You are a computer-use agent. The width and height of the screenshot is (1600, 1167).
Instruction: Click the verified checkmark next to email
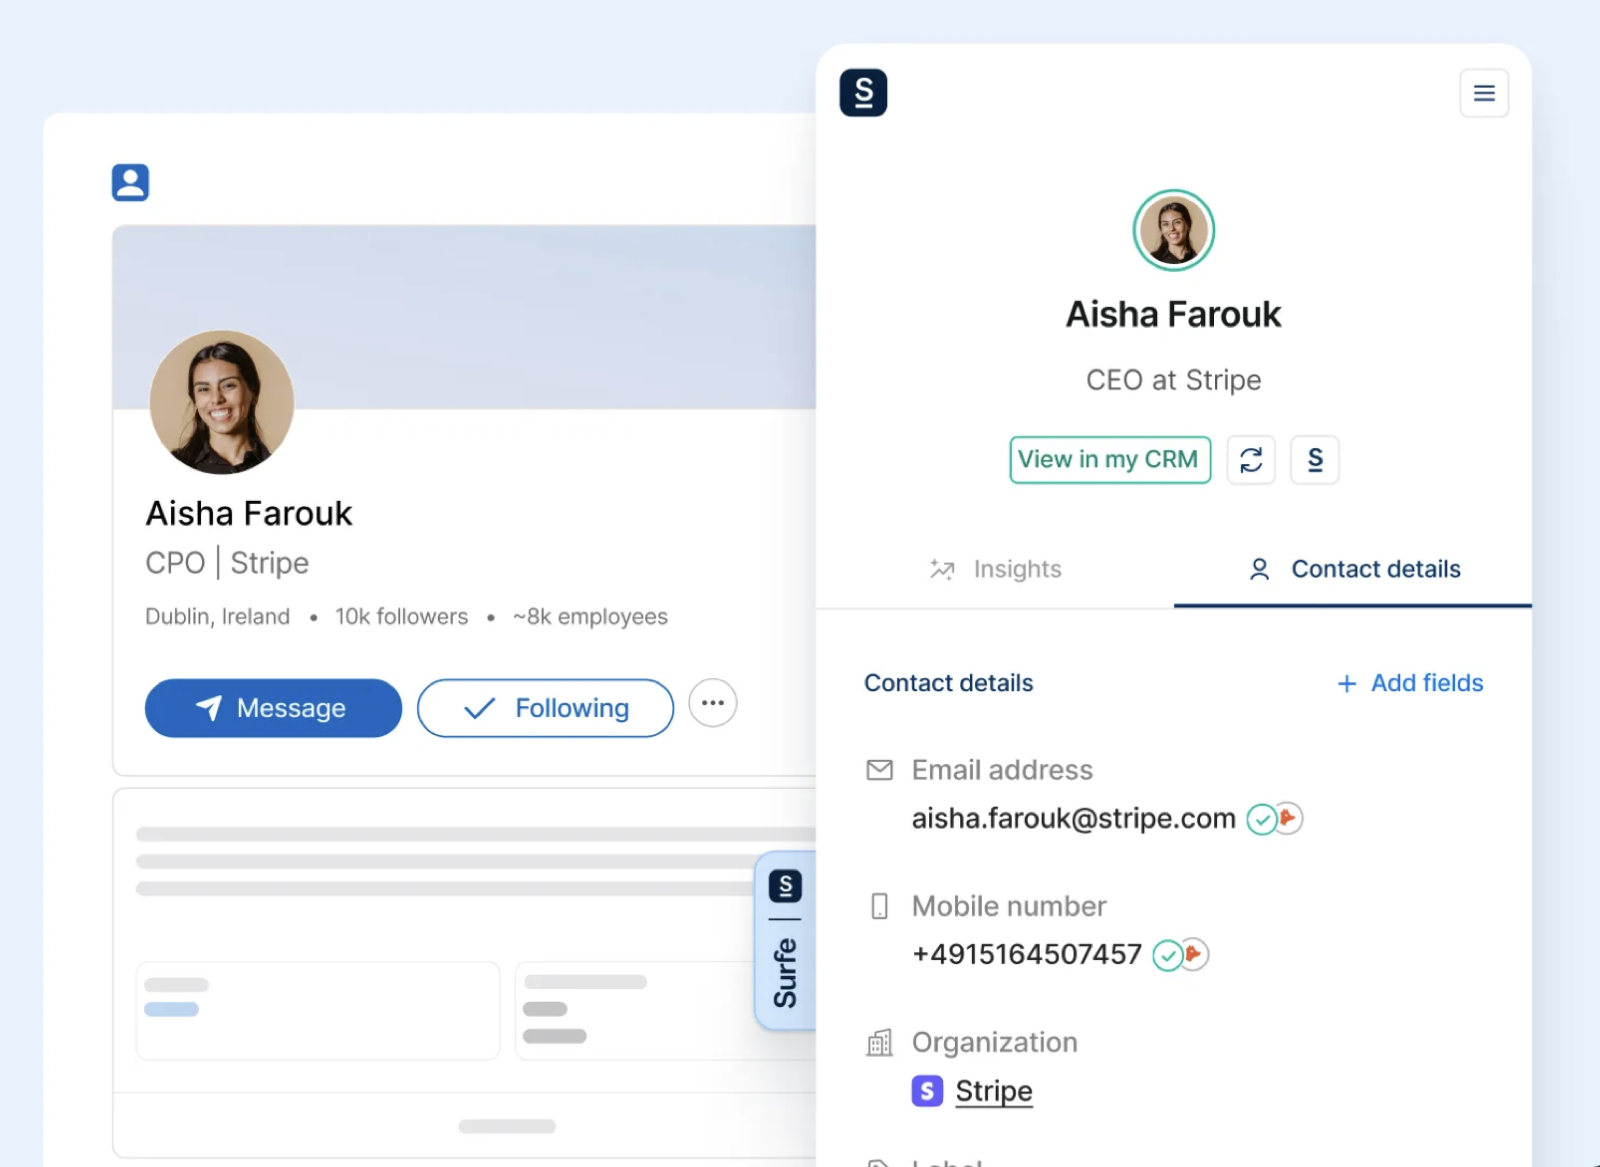point(1261,820)
